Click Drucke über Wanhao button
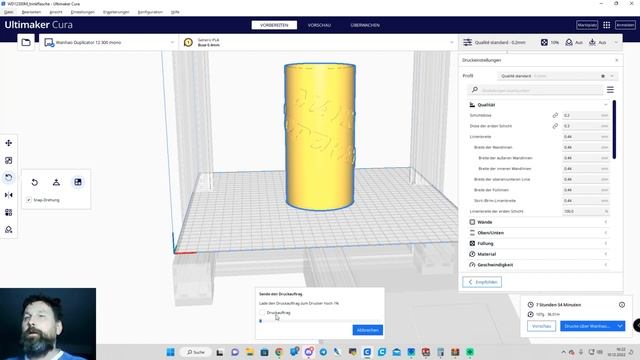 click(588, 326)
